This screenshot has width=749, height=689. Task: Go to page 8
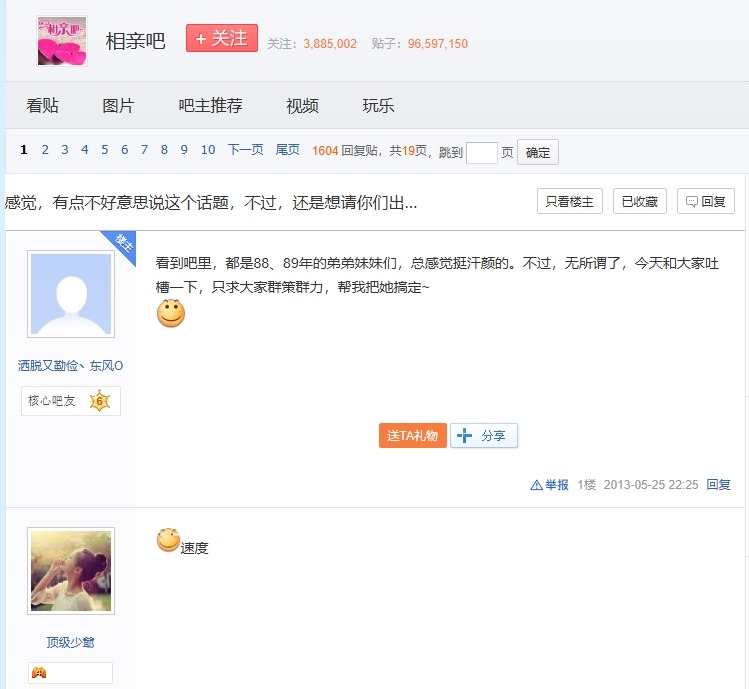tap(164, 150)
